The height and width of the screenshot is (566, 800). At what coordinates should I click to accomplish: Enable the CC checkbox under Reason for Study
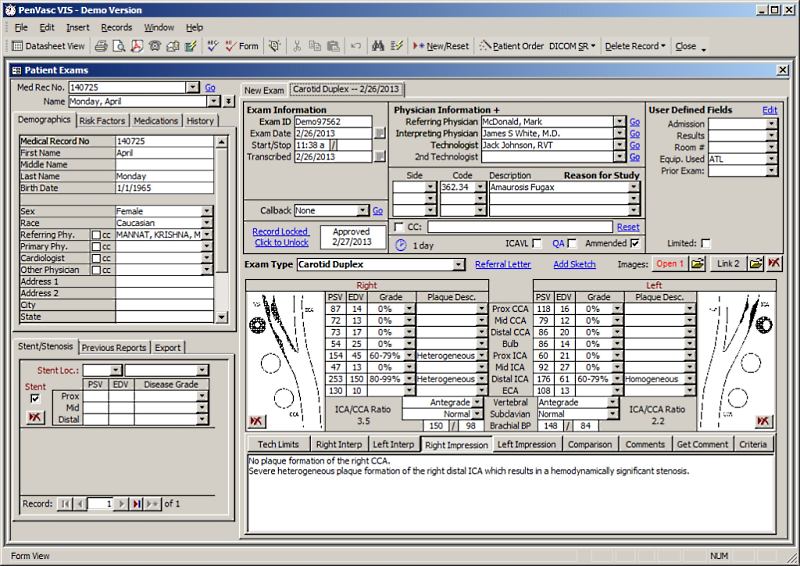(399, 227)
